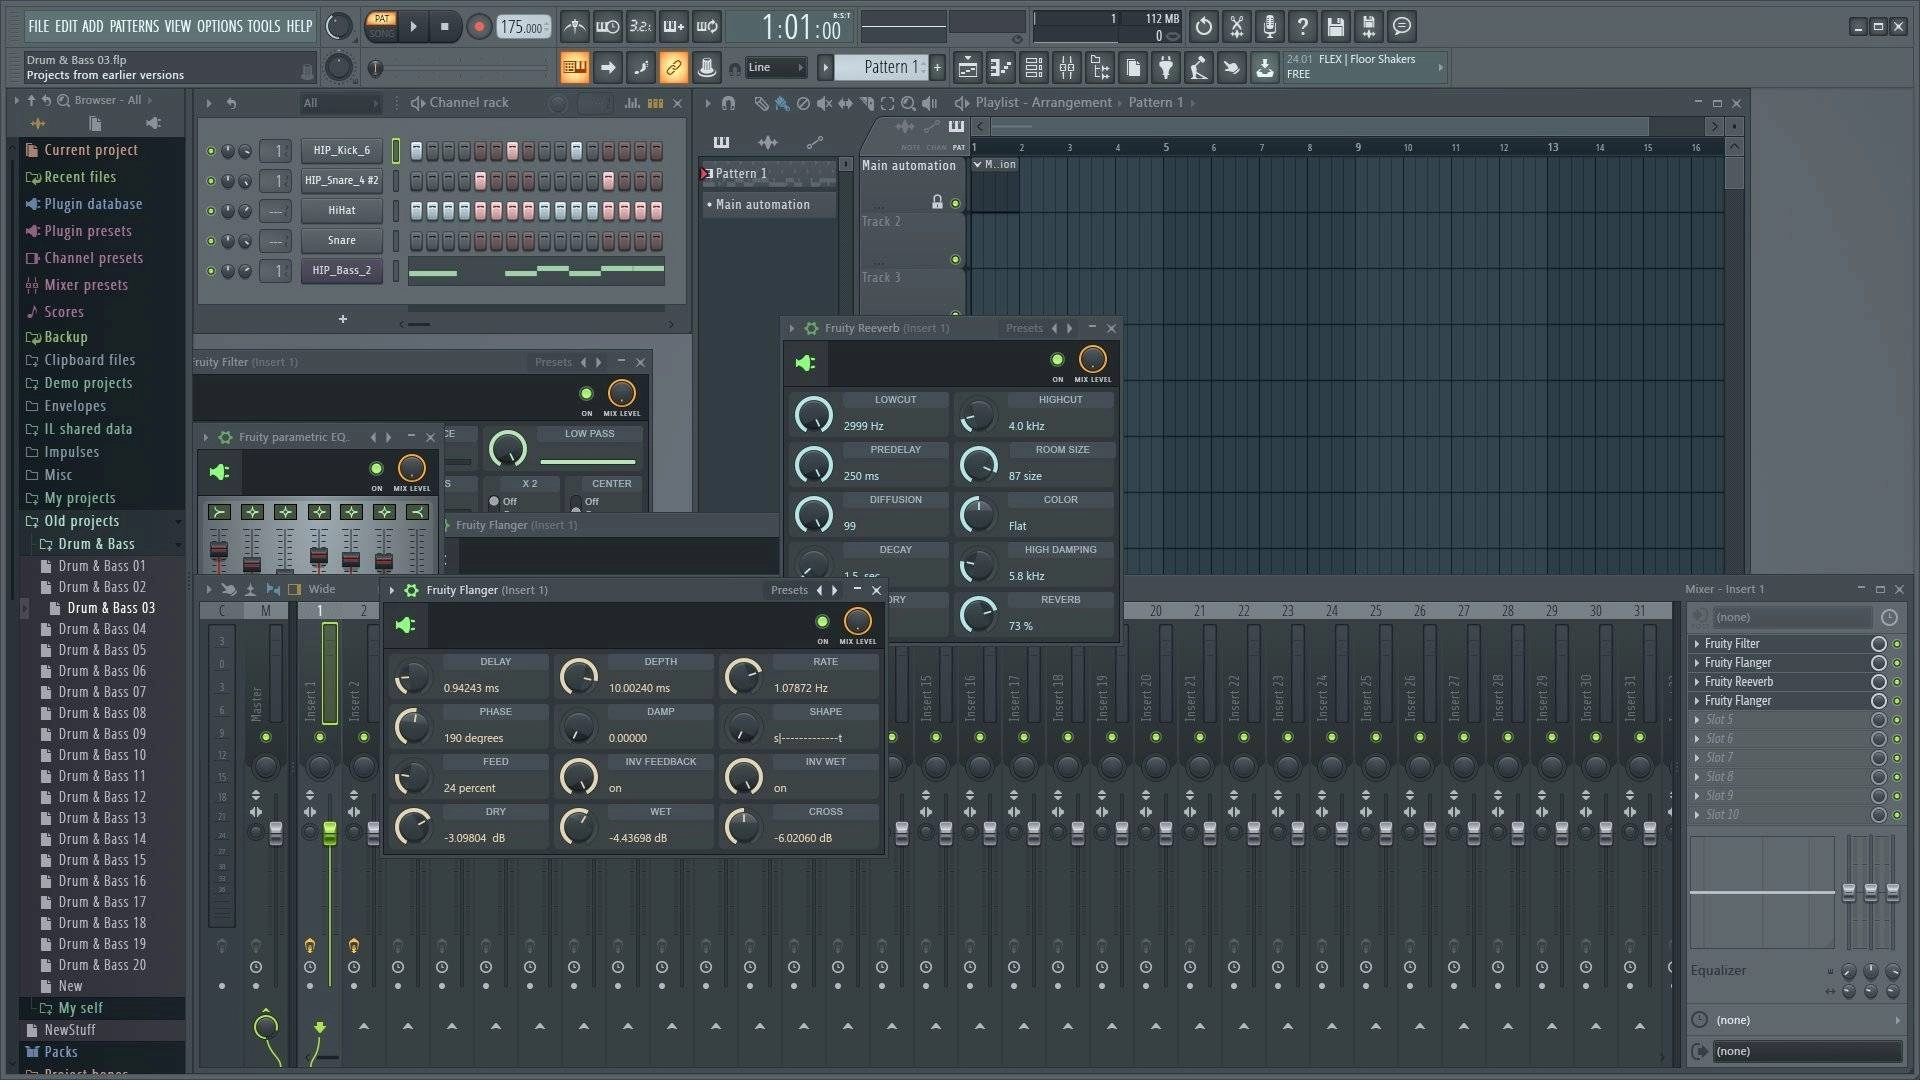The image size is (1920, 1080).
Task: Click the HiHat channel button
Action: point(342,211)
